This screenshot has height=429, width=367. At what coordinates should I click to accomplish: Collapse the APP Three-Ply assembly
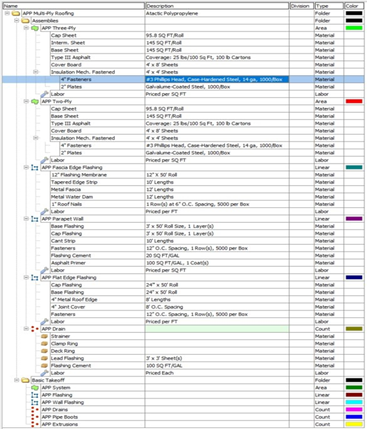[26, 28]
